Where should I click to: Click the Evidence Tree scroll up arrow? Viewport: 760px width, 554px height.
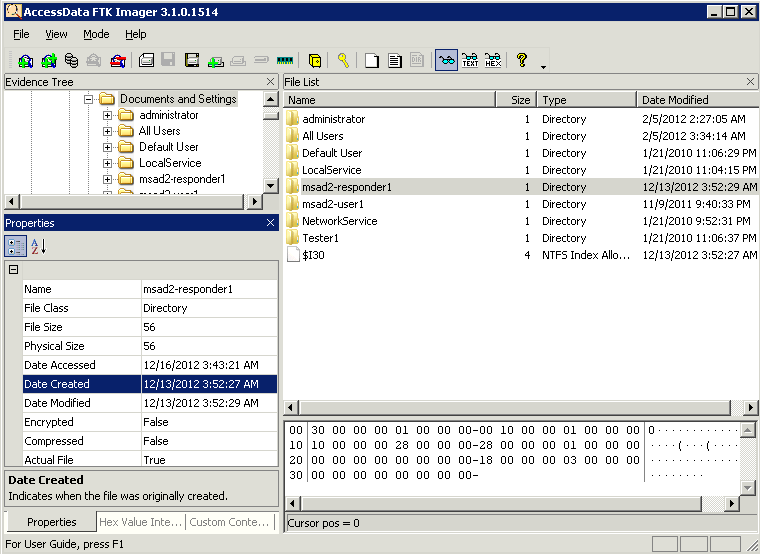pyautogui.click(x=270, y=100)
